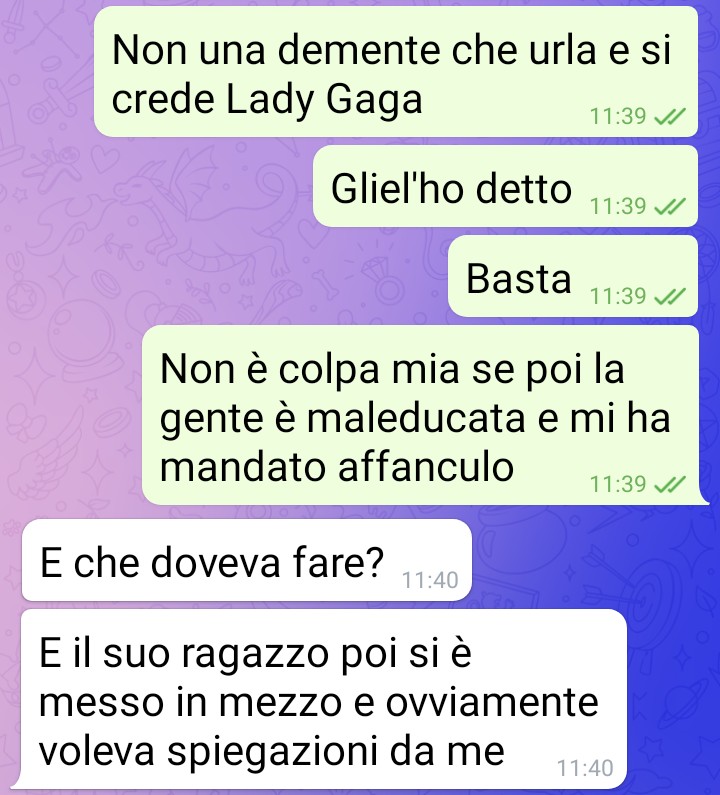
Task: Tap 11:40 timestamp on the spiegazioni message
Action: (586, 768)
